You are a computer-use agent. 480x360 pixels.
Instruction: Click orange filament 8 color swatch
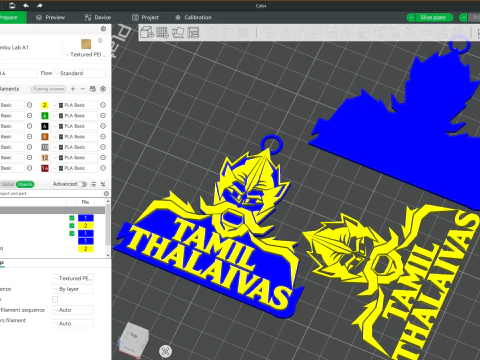coord(45,137)
